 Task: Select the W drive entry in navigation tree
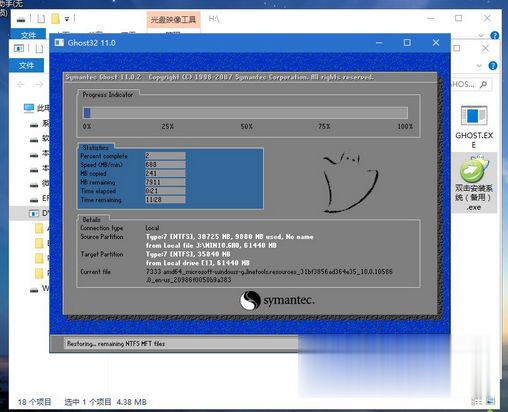pos(39,289)
